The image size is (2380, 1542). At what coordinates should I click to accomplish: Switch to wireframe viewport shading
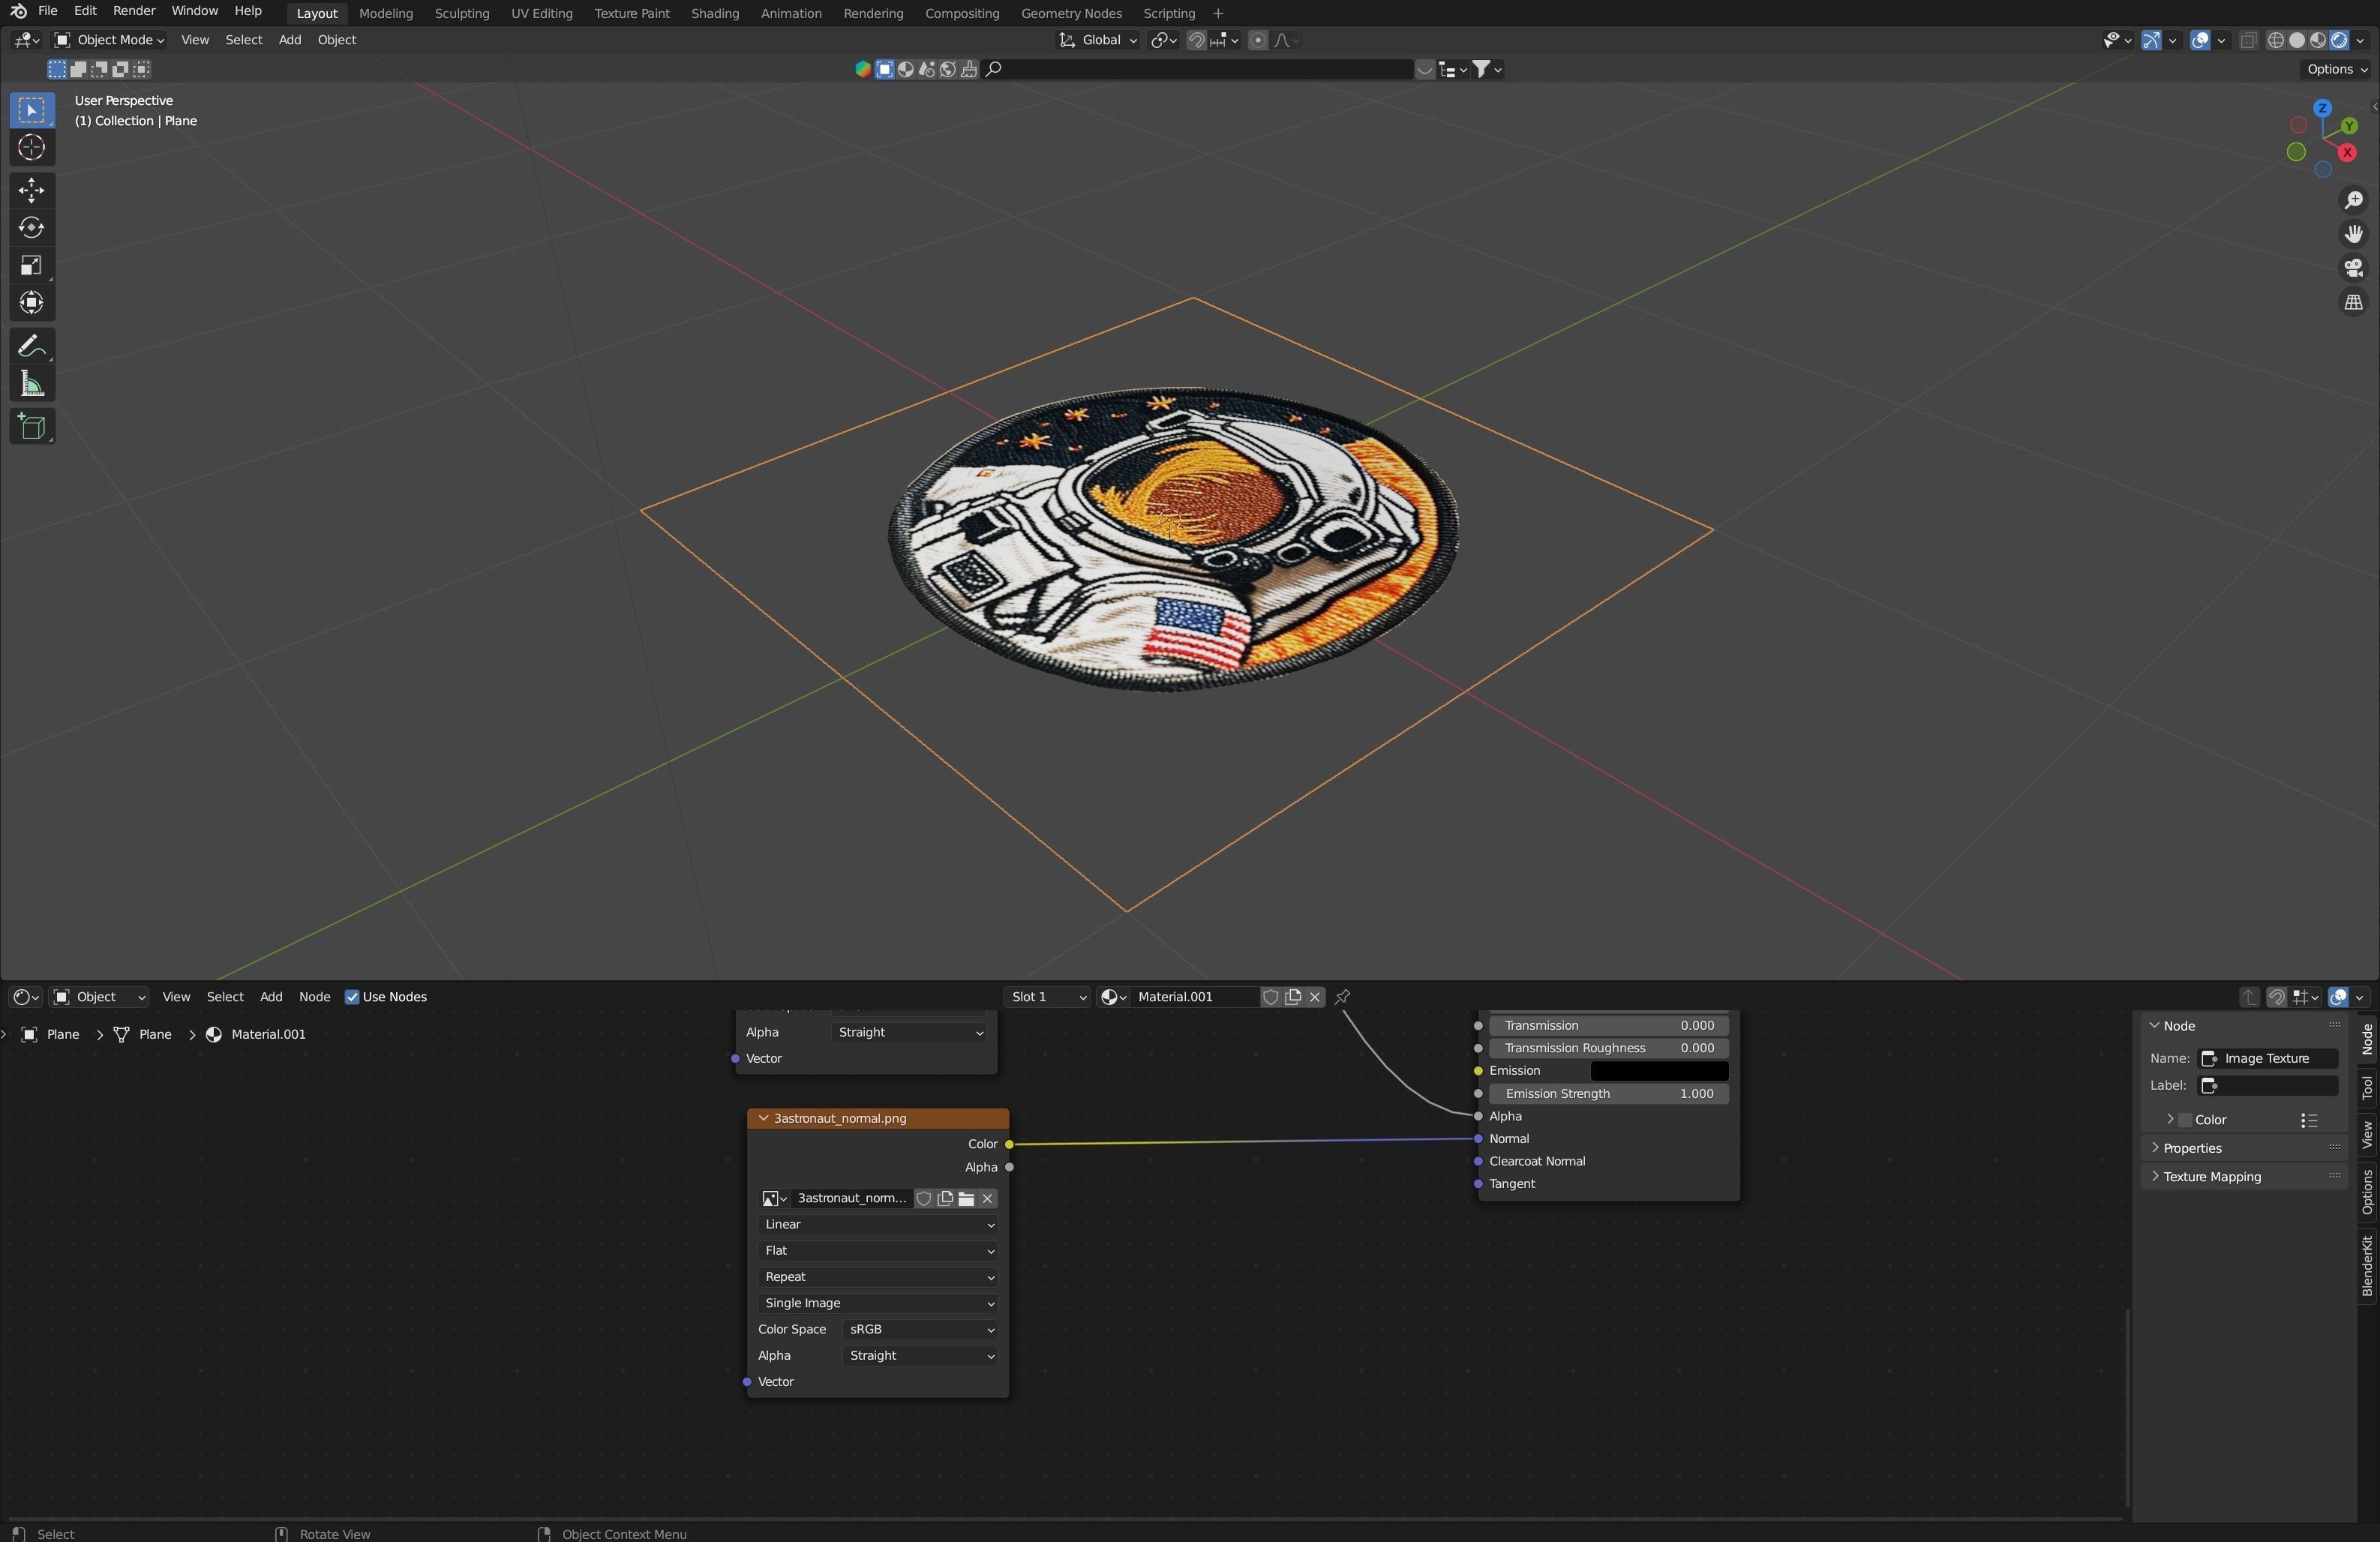point(2275,40)
